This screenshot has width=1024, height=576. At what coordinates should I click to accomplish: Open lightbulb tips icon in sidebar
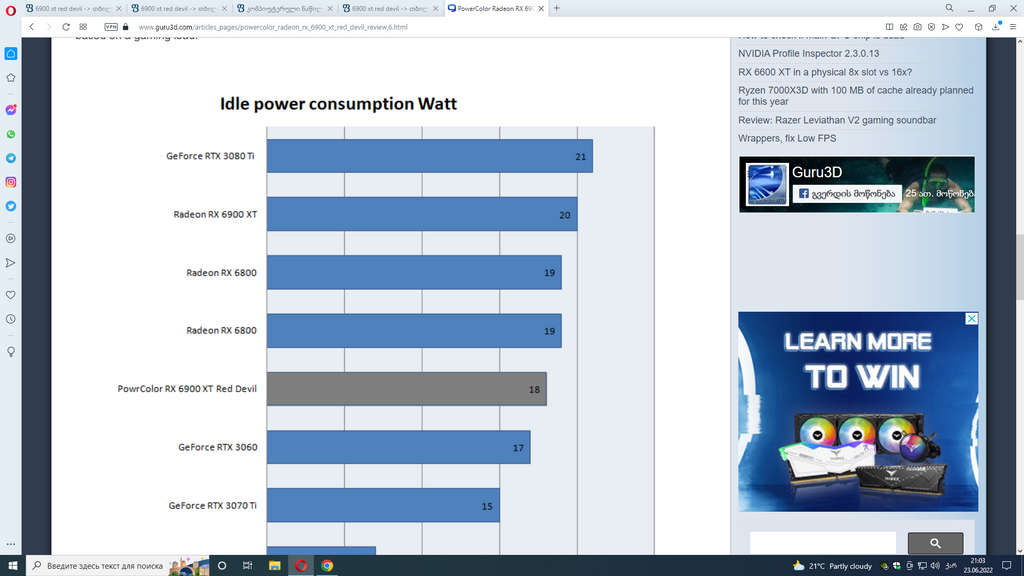(x=10, y=351)
